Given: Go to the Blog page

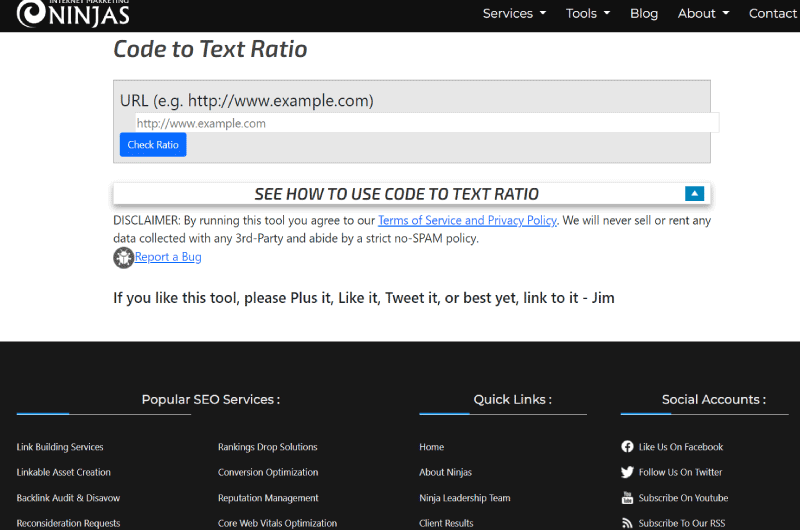Looking at the screenshot, I should click(x=644, y=13).
